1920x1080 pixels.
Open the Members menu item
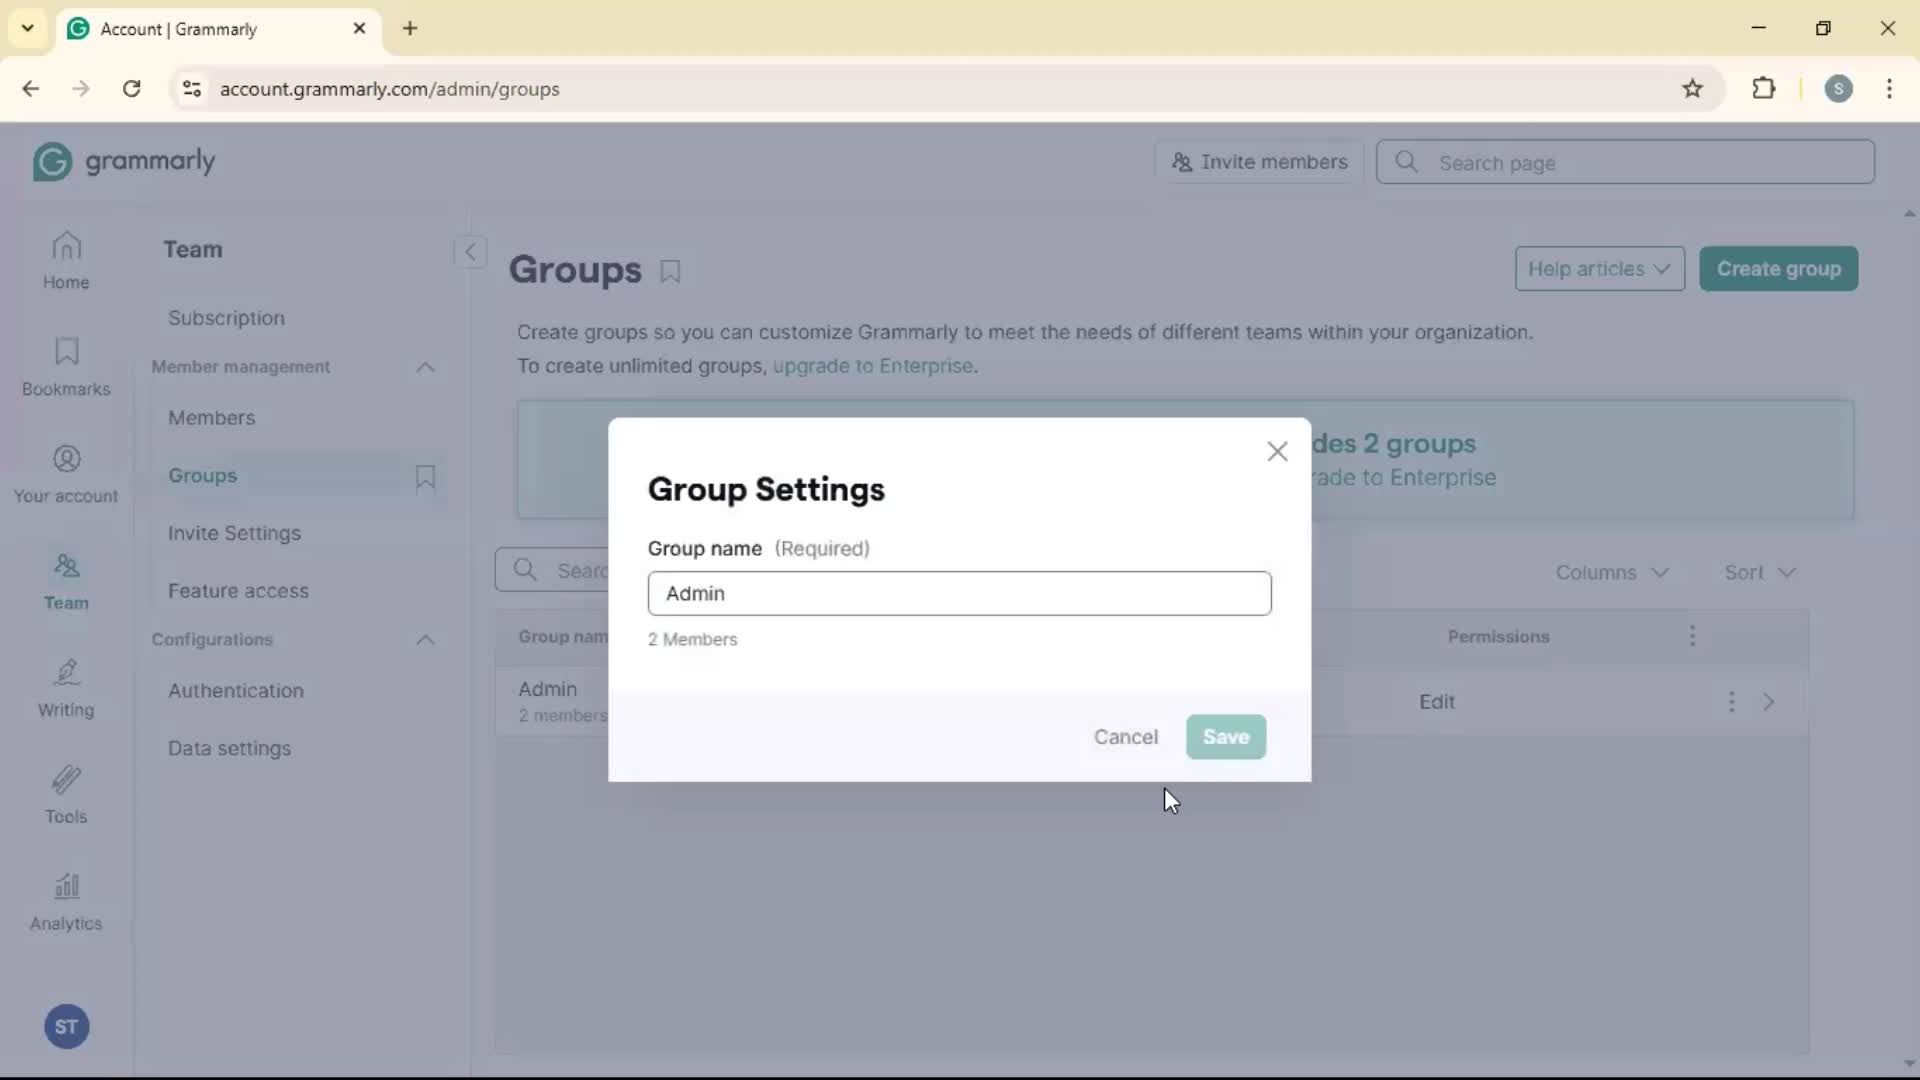coord(212,418)
